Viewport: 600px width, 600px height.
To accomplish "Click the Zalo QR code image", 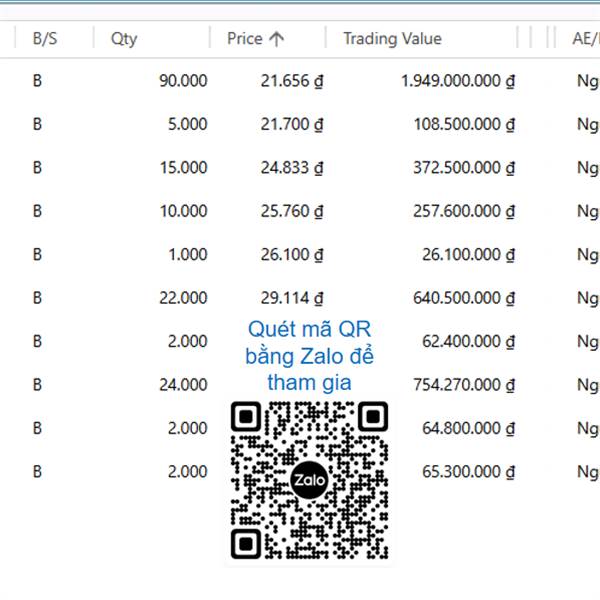I will tap(309, 480).
